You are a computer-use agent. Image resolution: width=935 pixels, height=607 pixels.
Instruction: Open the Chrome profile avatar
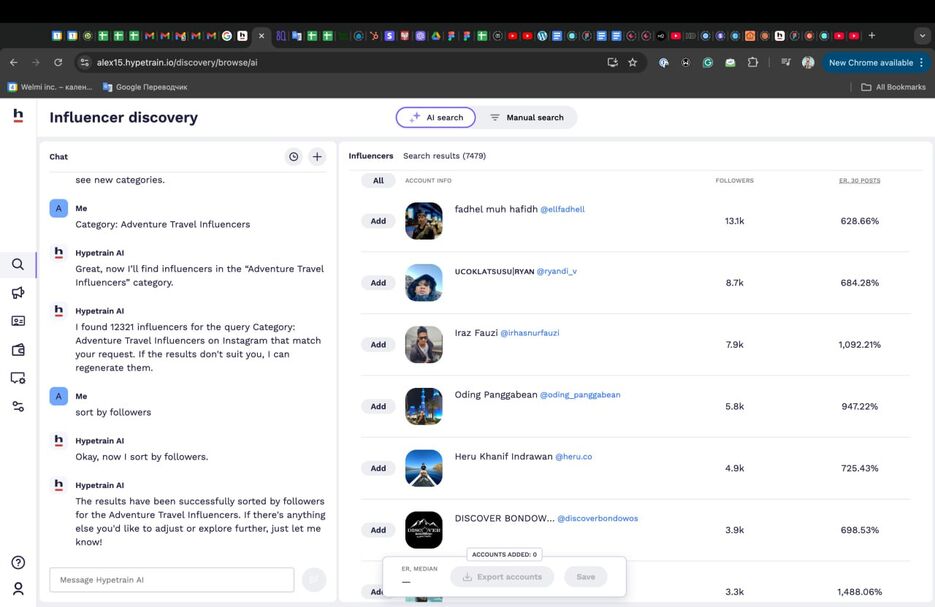(x=808, y=63)
